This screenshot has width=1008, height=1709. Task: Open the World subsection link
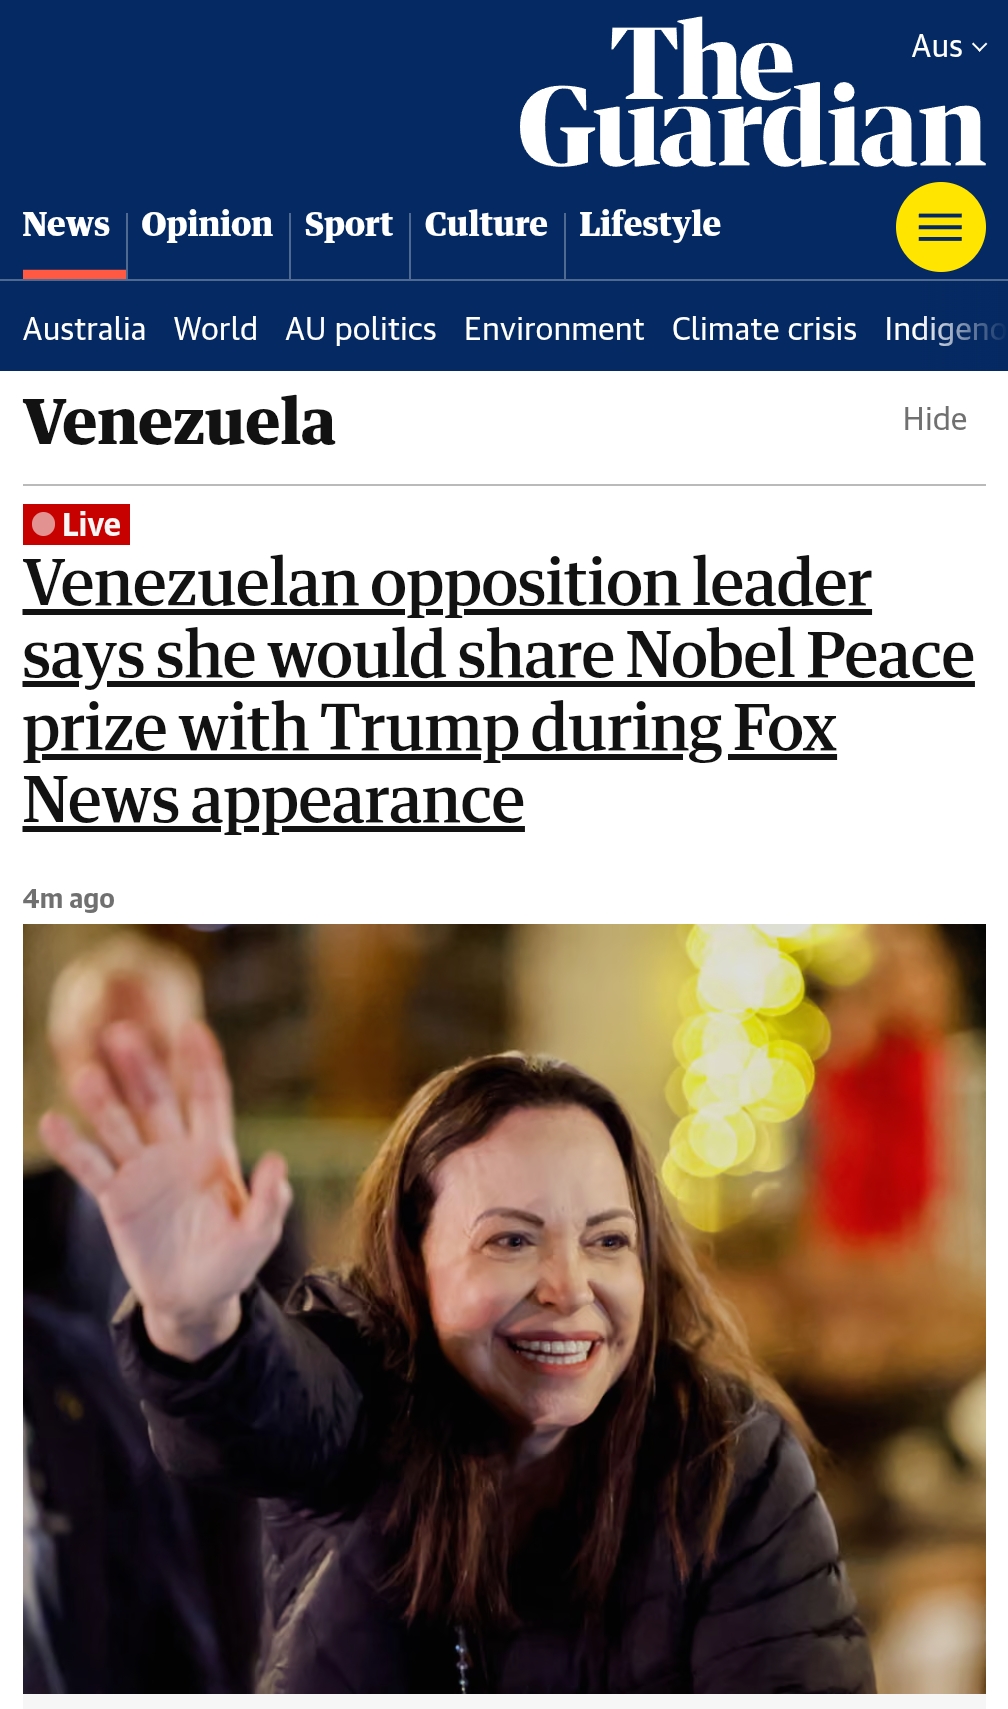(x=216, y=329)
